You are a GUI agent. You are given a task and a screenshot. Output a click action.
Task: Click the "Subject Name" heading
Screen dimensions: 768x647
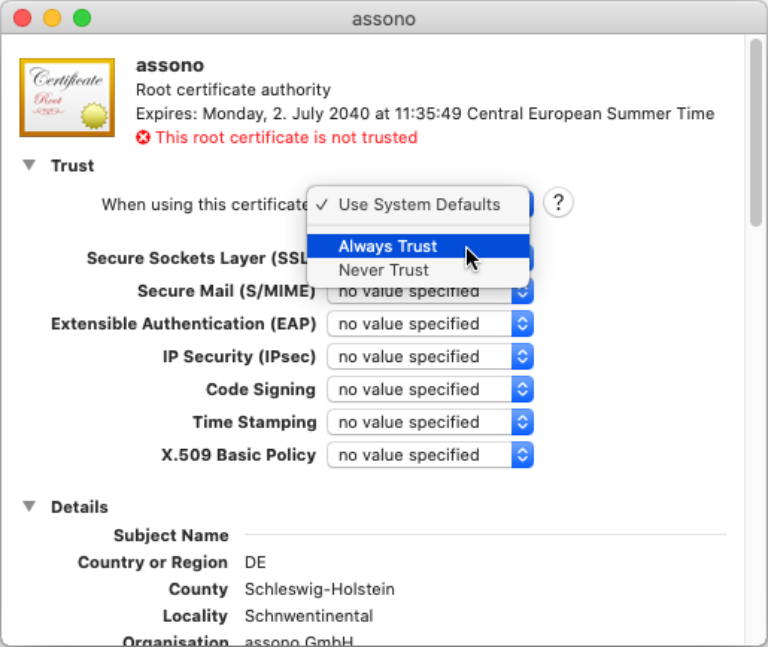pyautogui.click(x=171, y=535)
